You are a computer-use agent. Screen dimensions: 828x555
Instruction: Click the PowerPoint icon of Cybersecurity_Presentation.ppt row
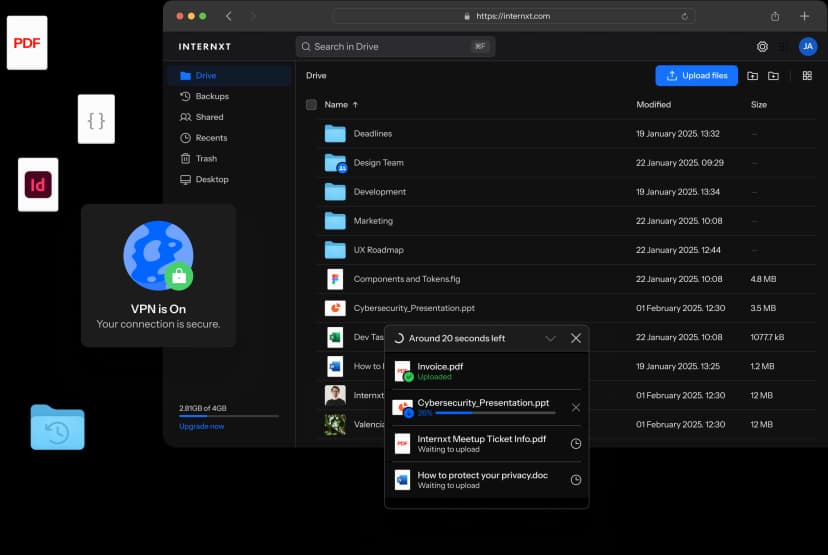335,308
